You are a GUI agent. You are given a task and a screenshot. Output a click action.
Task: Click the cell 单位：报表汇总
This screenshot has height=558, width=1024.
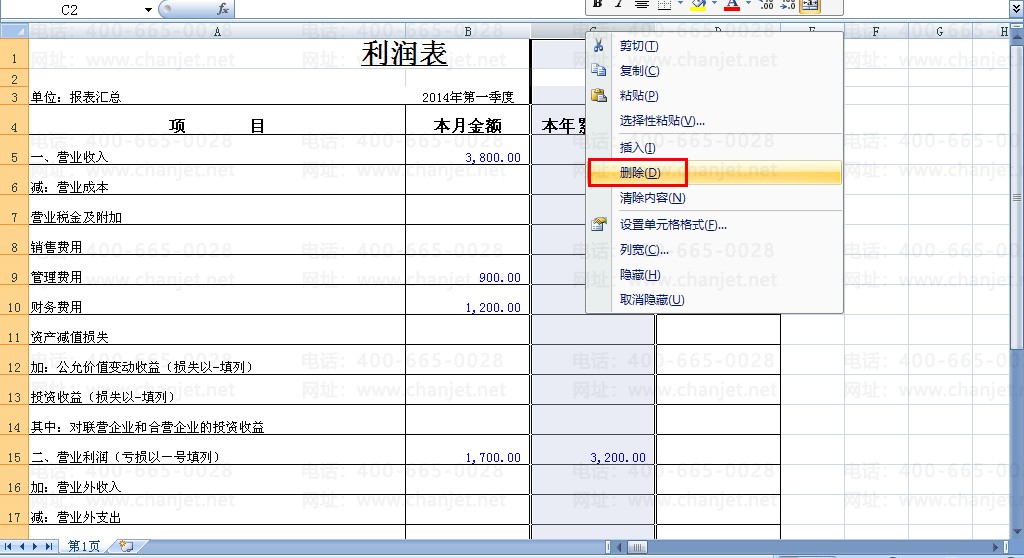tap(217, 97)
